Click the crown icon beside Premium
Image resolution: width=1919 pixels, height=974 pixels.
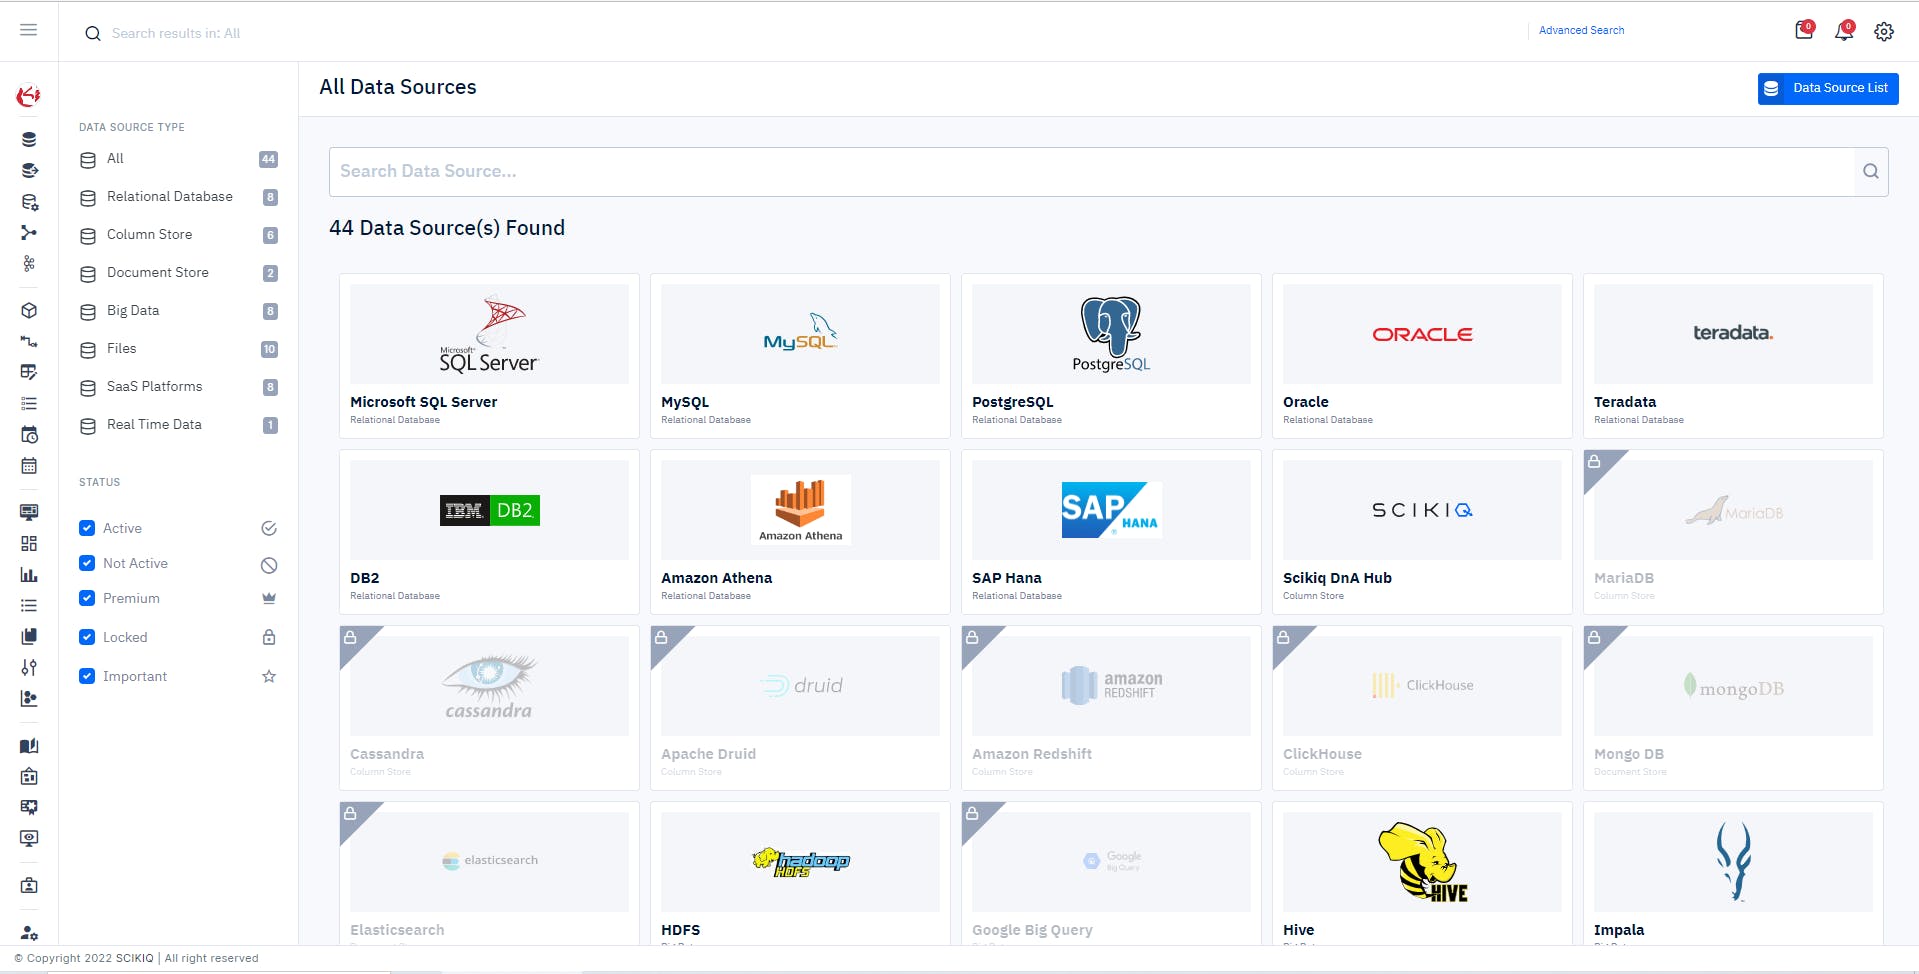coord(269,598)
